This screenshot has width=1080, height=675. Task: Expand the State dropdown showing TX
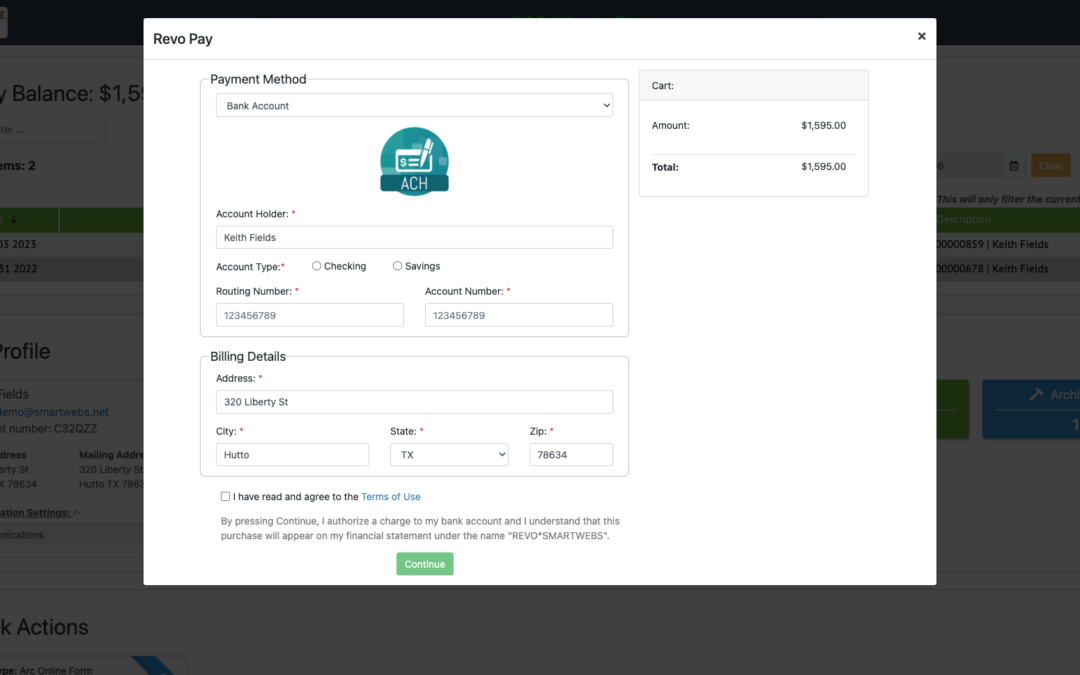[x=448, y=454]
